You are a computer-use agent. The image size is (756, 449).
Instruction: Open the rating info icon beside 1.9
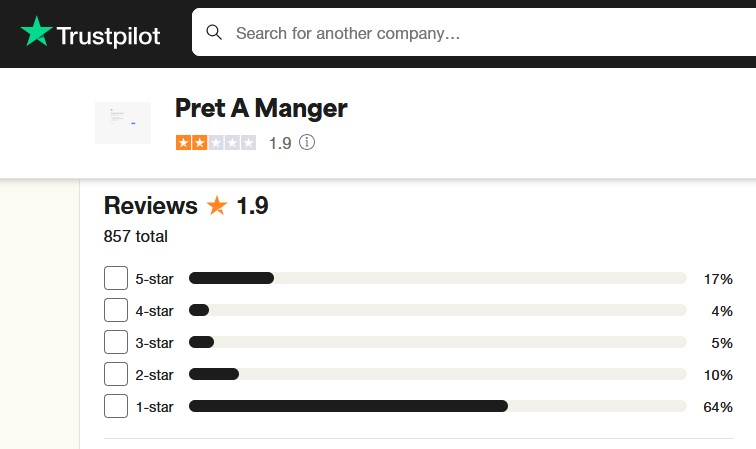pyautogui.click(x=307, y=143)
